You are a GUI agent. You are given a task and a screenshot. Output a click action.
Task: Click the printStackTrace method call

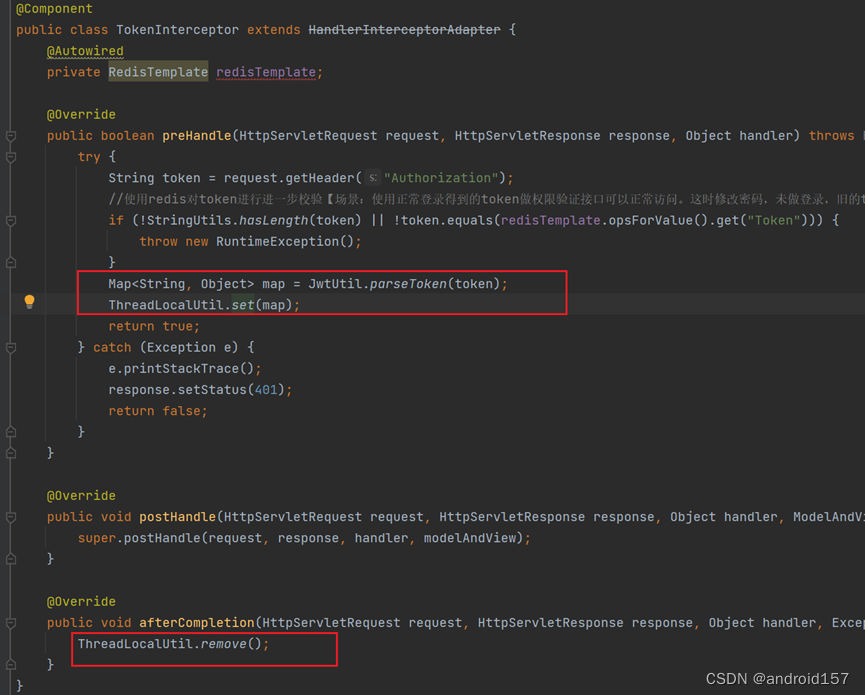(181, 368)
